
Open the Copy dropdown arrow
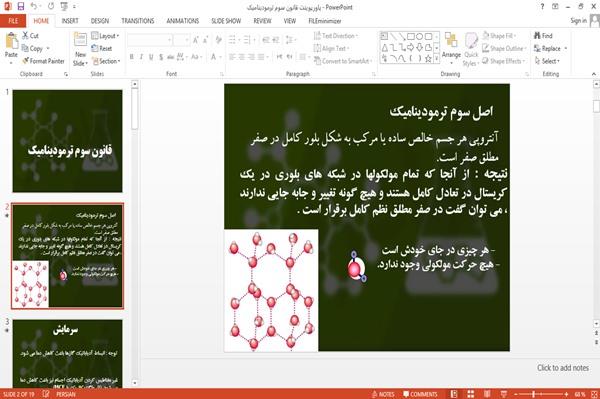coord(48,48)
